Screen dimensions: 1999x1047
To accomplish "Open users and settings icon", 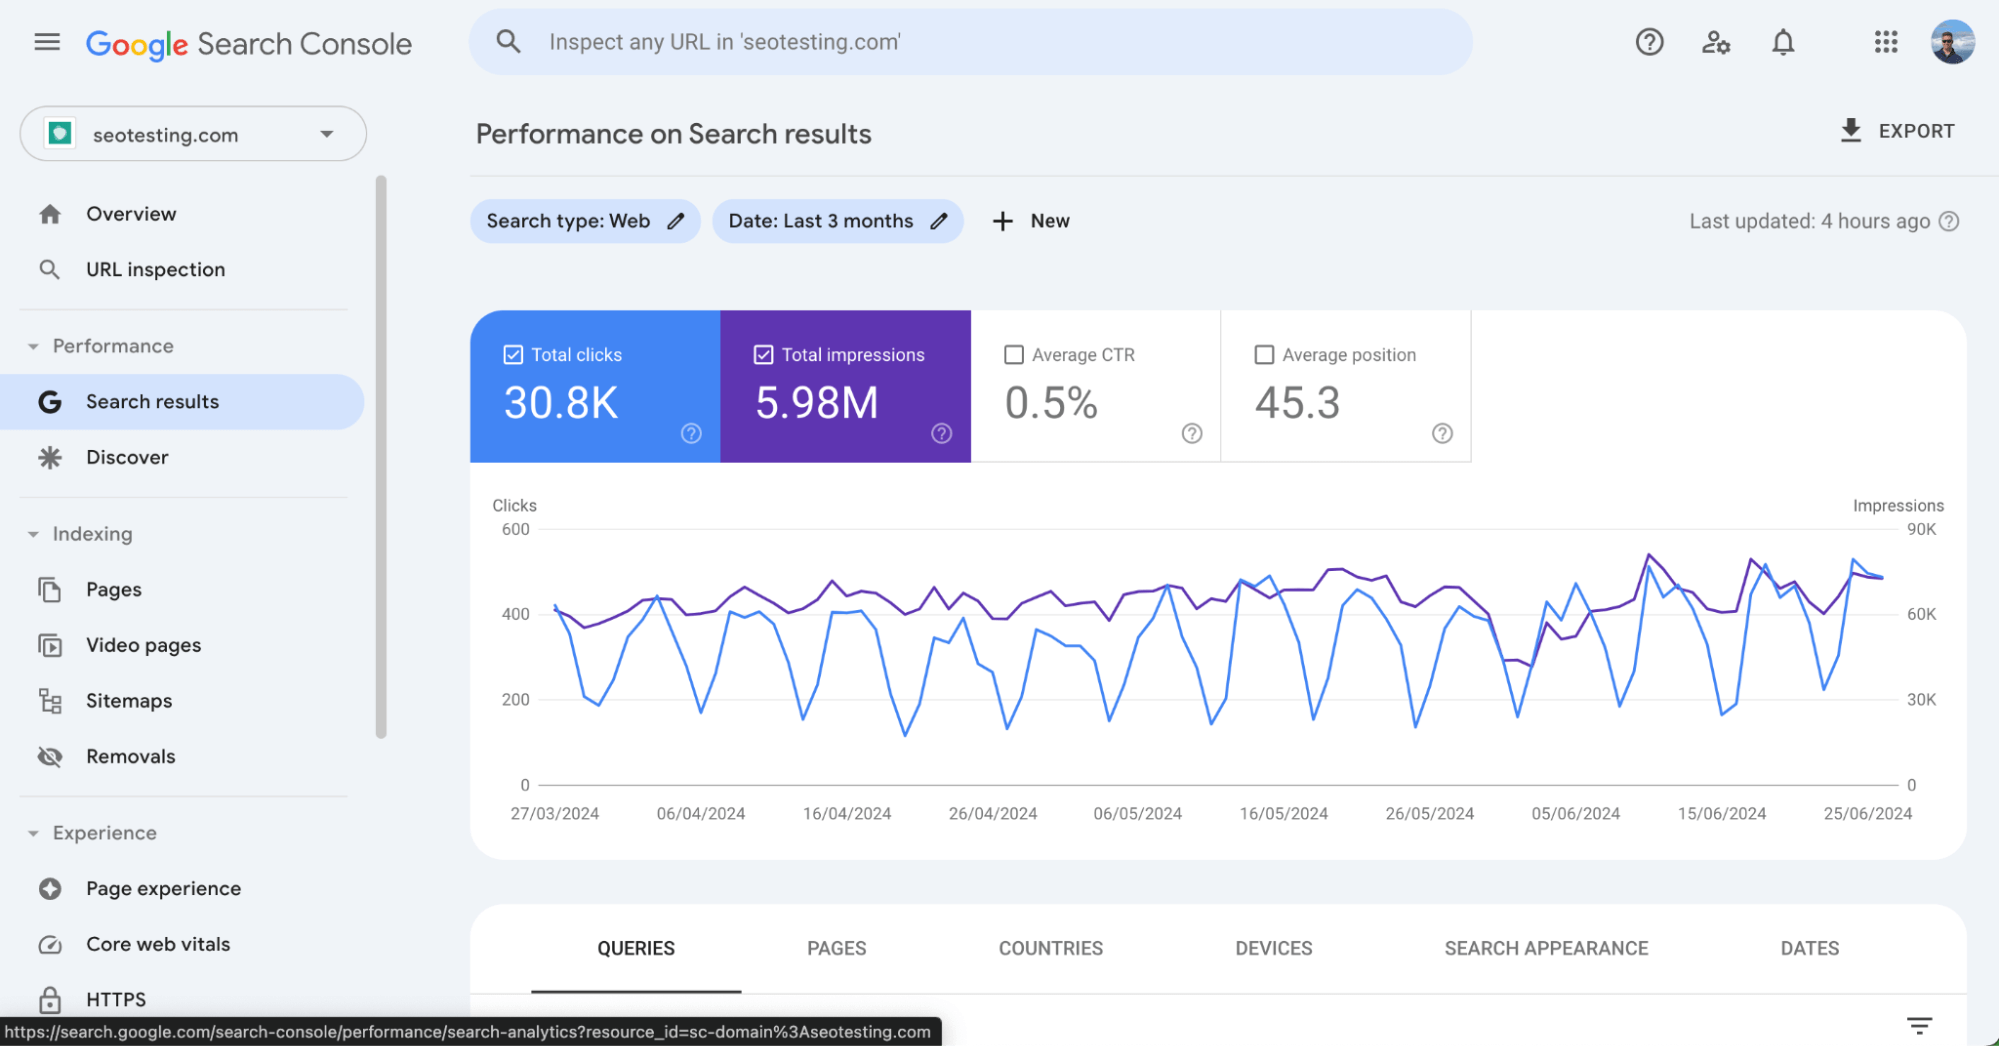I will point(1716,42).
